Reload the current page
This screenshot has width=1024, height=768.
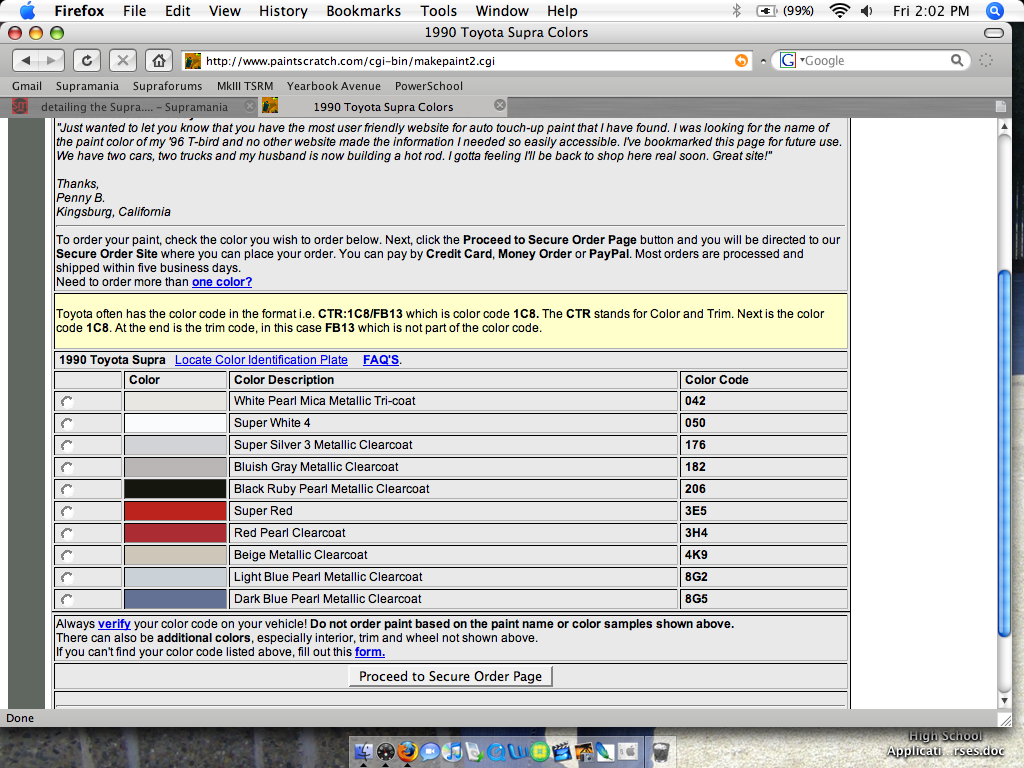click(86, 61)
